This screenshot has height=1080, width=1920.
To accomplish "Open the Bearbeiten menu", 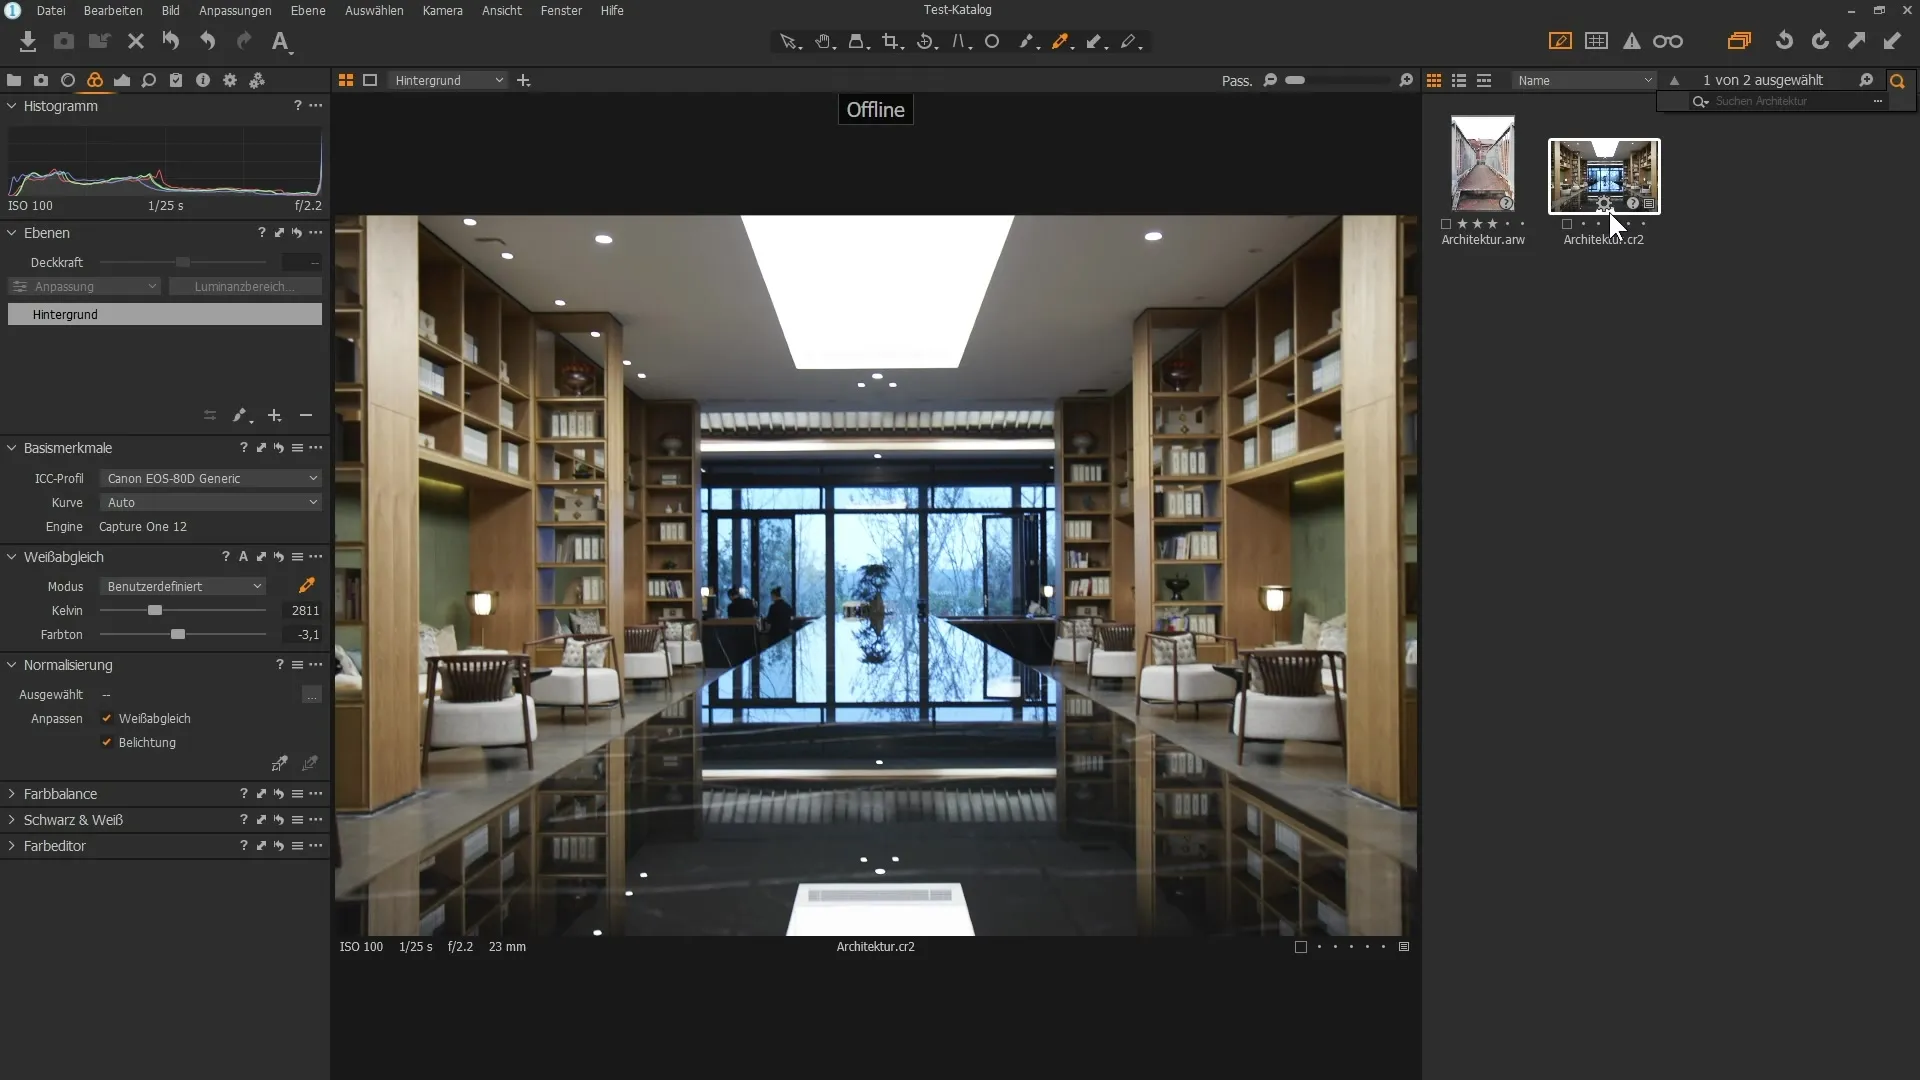I will point(113,10).
